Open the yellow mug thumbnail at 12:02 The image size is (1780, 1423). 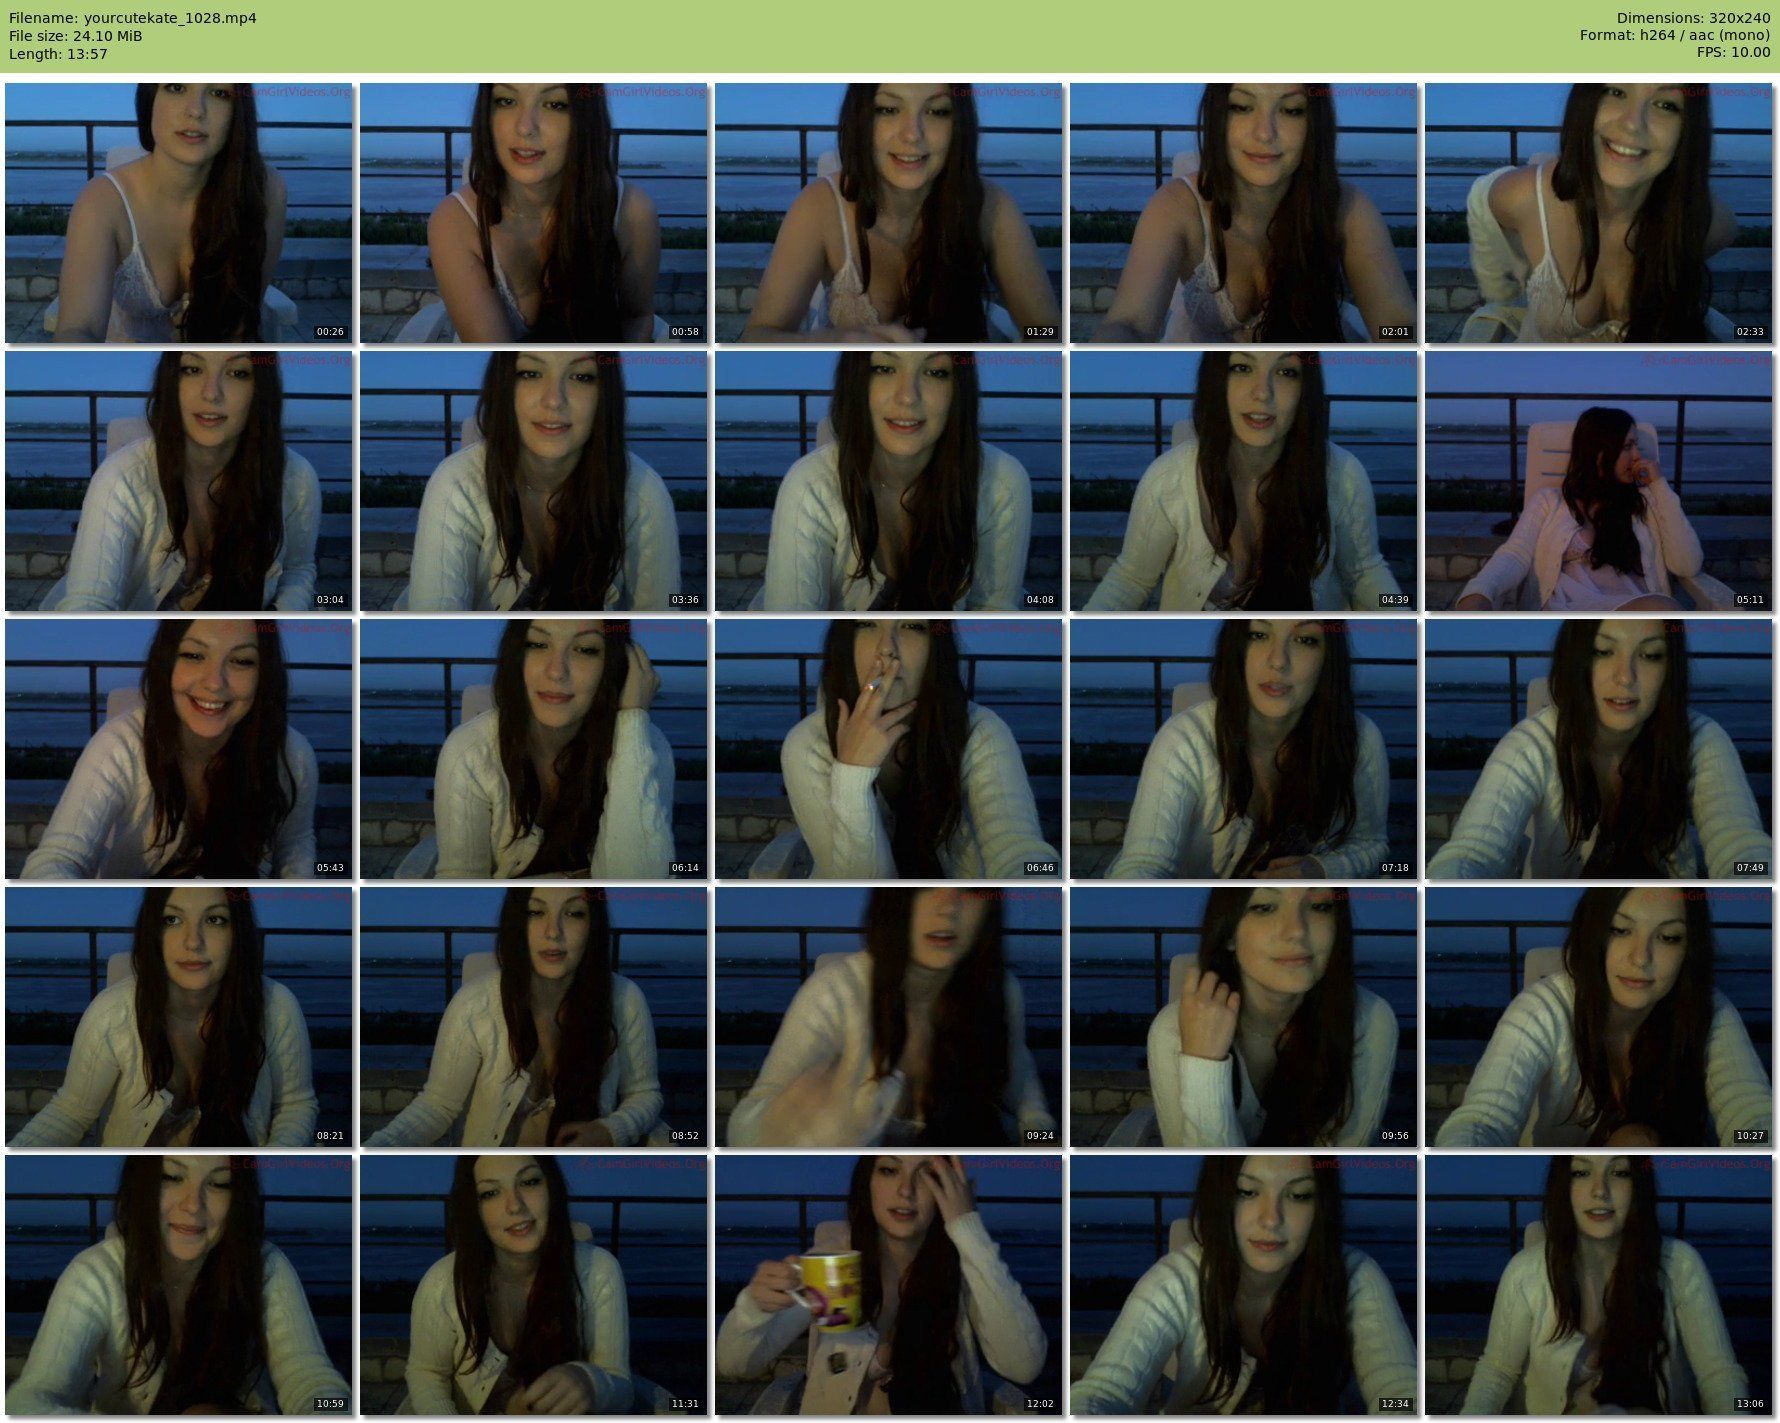888,1285
